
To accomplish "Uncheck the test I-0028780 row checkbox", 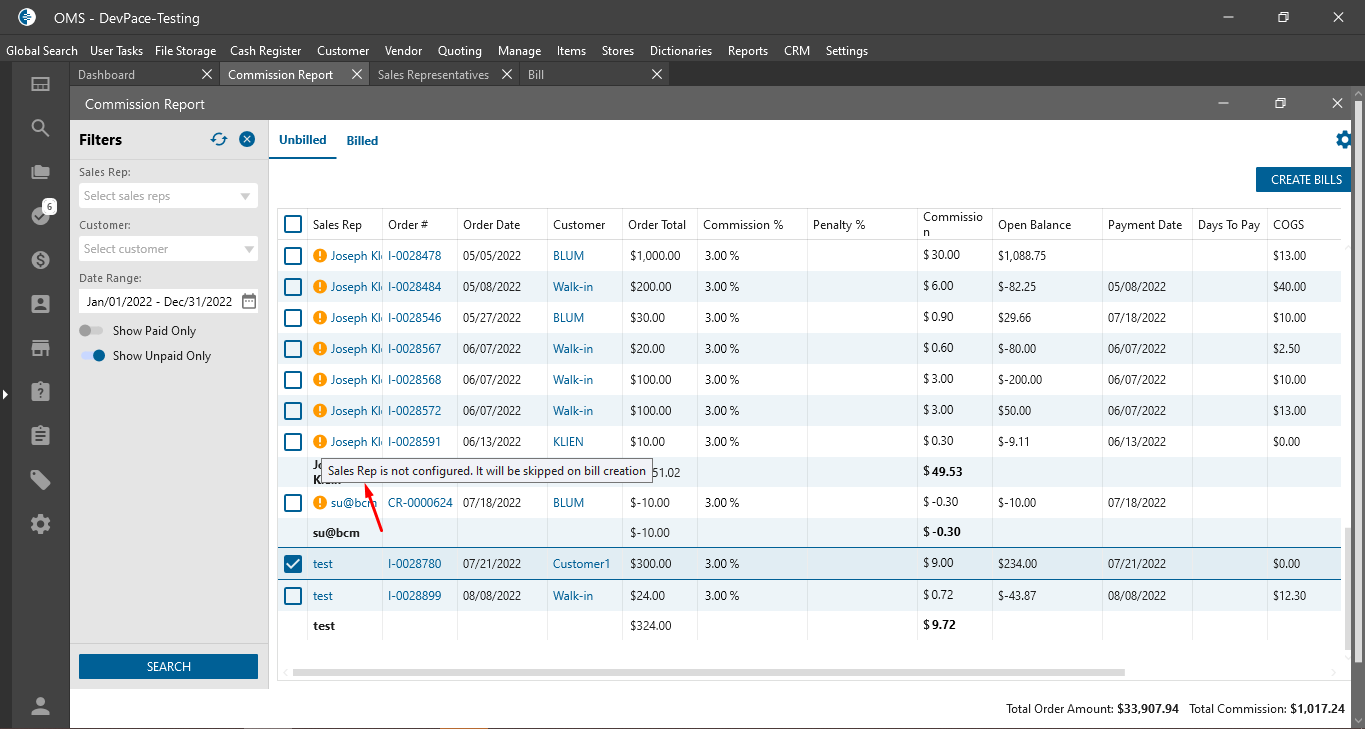I will tap(293, 564).
